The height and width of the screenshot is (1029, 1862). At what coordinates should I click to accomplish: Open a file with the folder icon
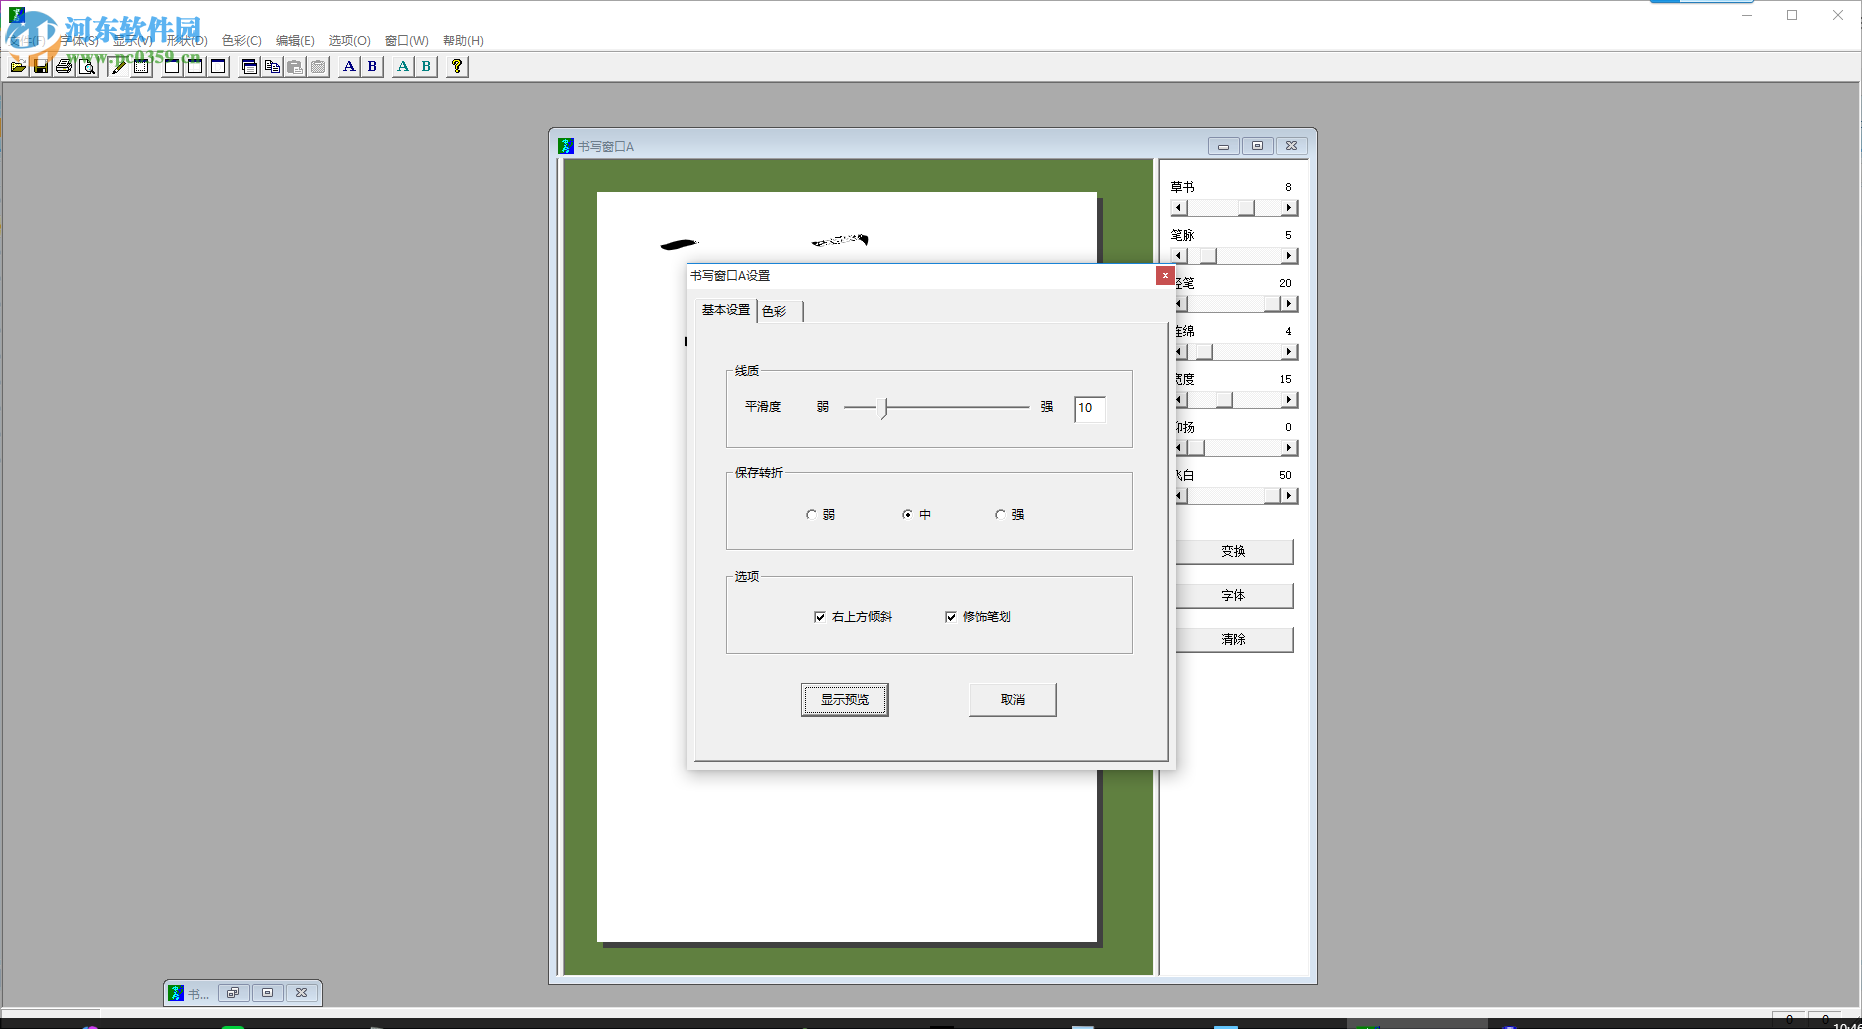point(18,67)
